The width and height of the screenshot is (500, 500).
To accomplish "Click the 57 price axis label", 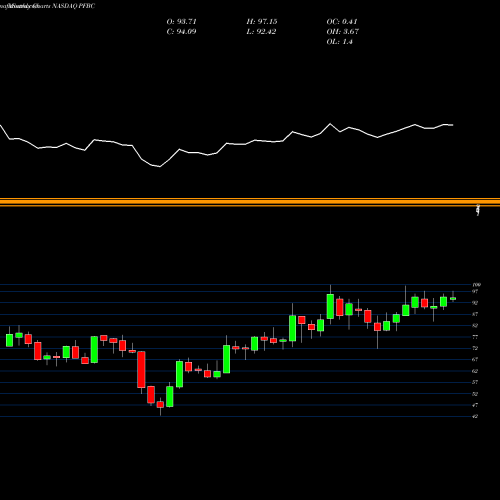I will (x=475, y=382).
